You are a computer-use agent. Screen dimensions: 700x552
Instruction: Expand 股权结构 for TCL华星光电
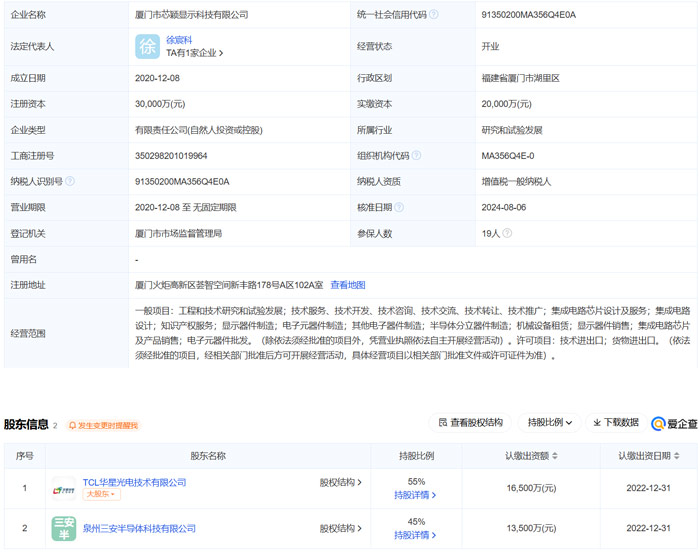click(341, 482)
